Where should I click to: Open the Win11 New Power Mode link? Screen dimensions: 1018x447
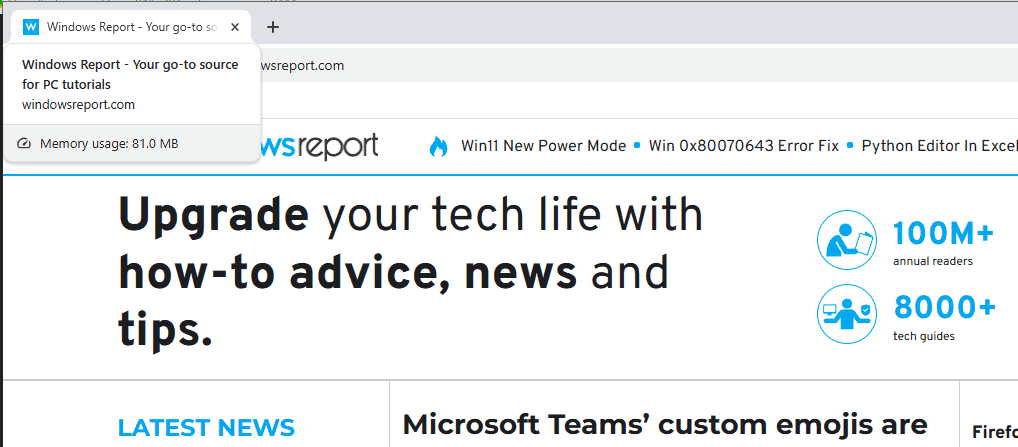pyautogui.click(x=543, y=146)
